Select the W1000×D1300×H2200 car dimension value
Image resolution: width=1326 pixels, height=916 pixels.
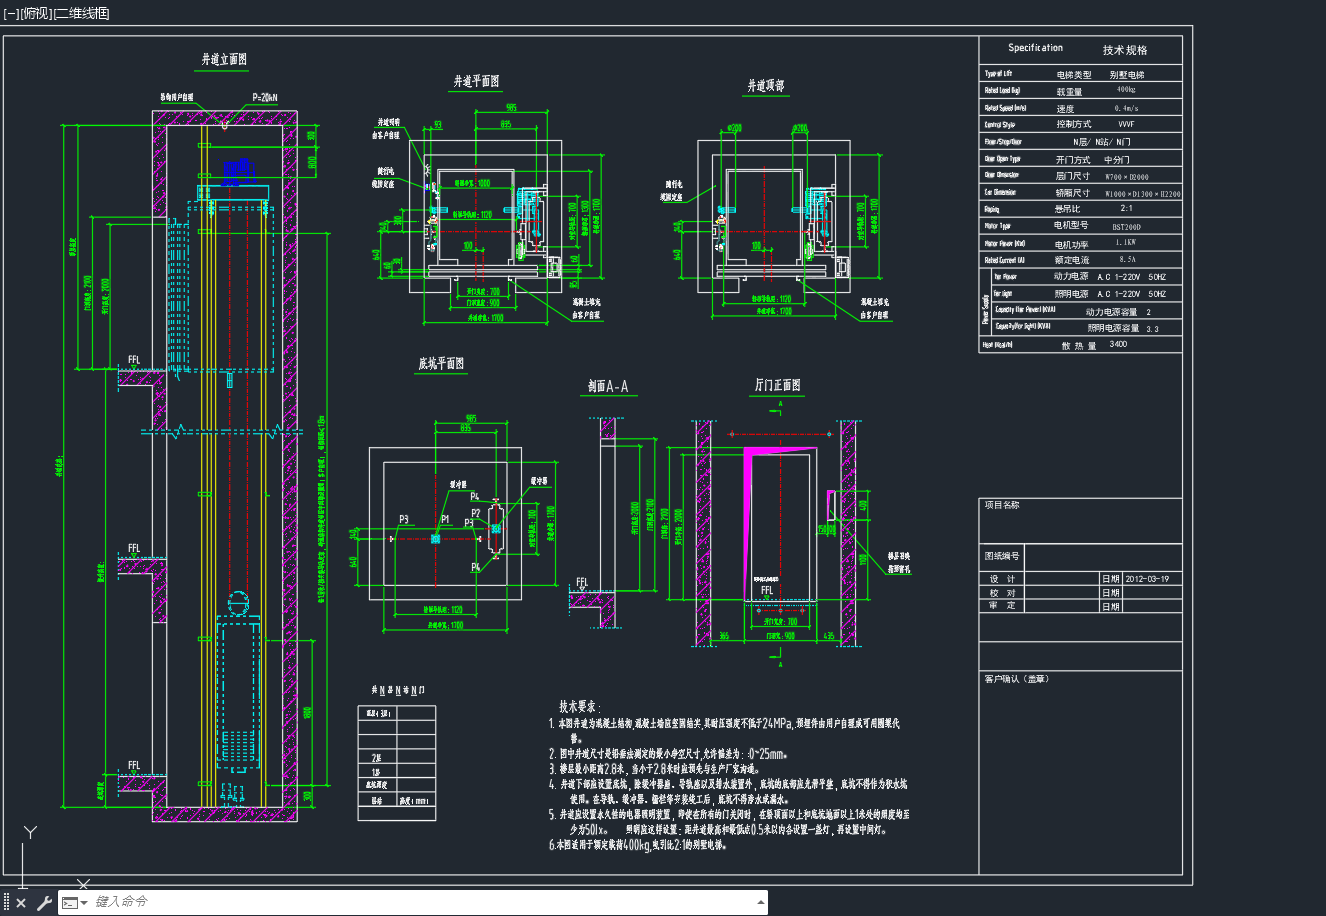pyautogui.click(x=1142, y=194)
